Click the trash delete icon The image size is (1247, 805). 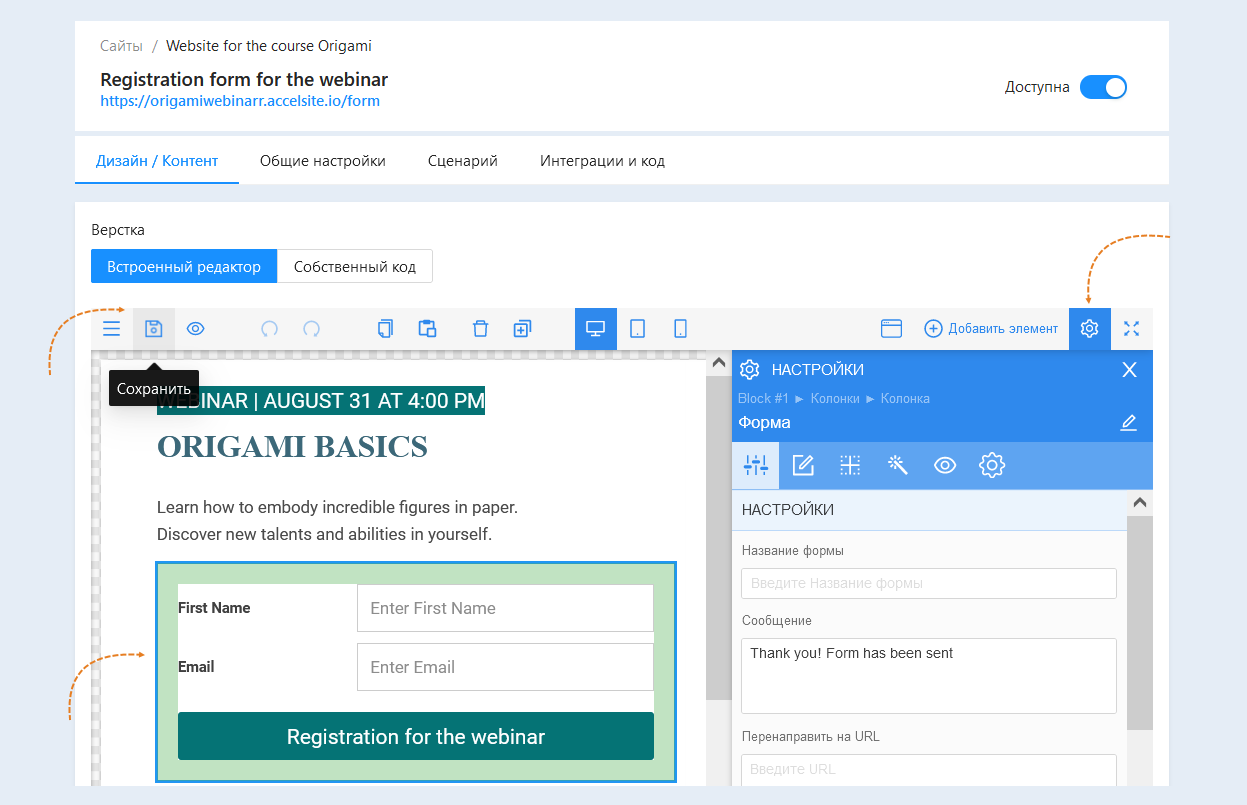(480, 329)
